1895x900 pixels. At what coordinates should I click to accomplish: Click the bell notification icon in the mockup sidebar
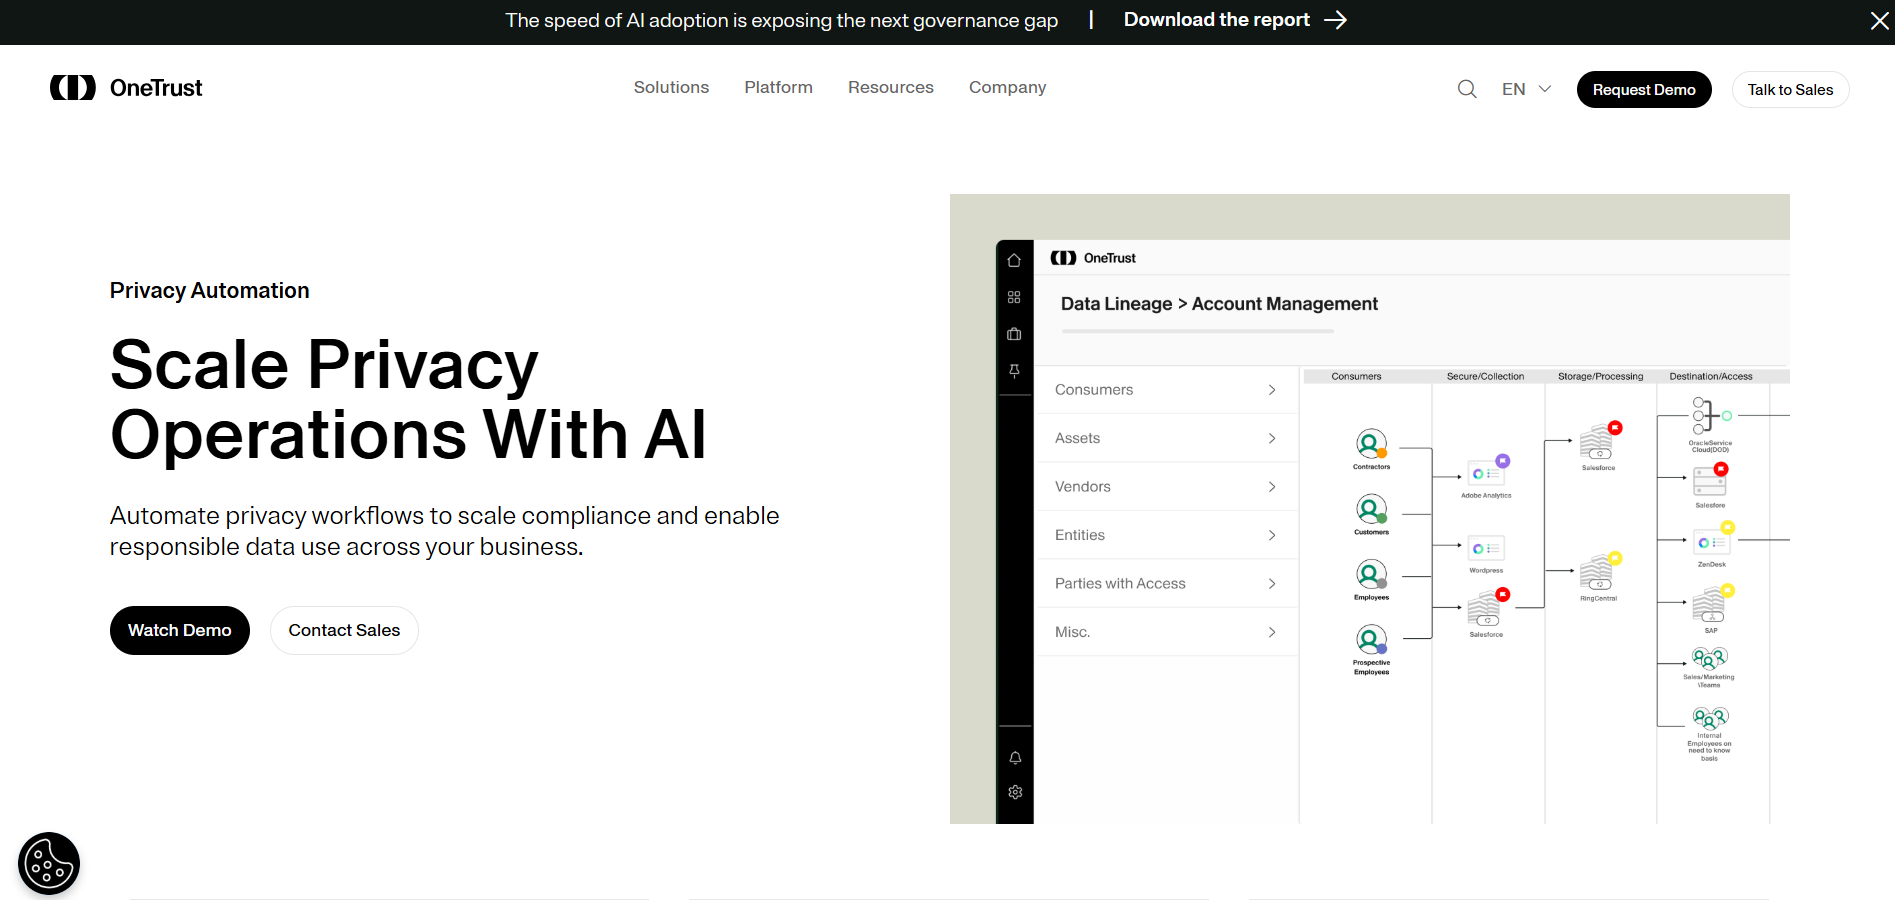click(x=1015, y=757)
